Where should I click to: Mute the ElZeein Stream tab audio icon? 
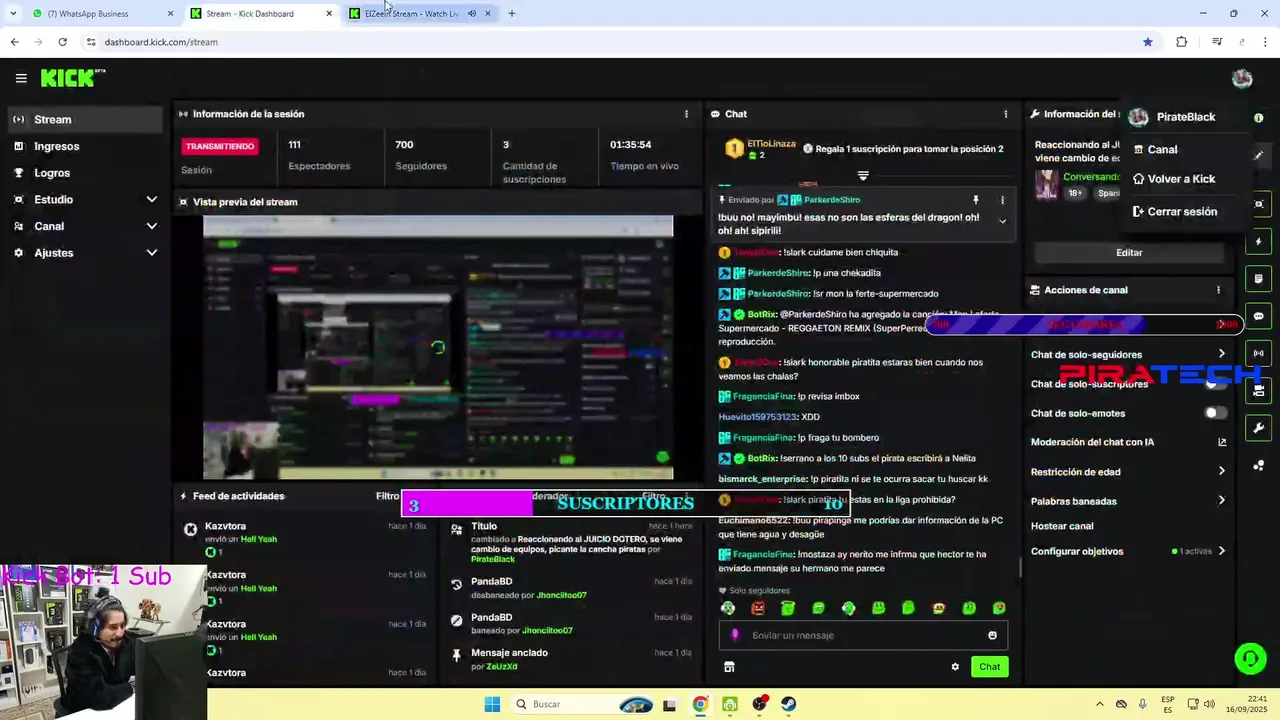(x=472, y=14)
